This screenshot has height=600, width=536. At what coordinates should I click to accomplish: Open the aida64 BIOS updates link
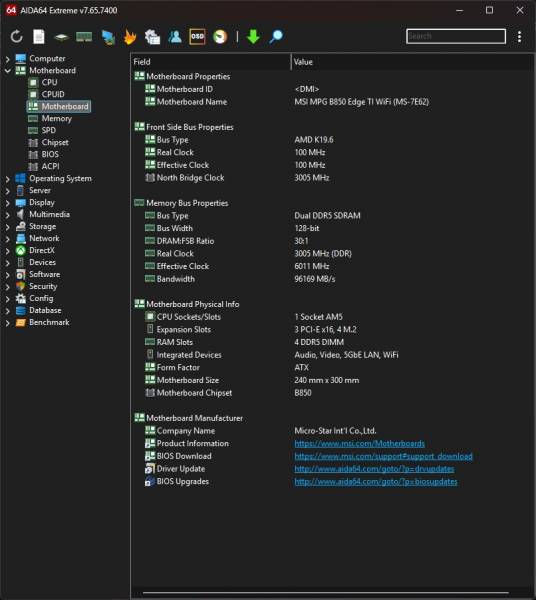[x=376, y=481]
